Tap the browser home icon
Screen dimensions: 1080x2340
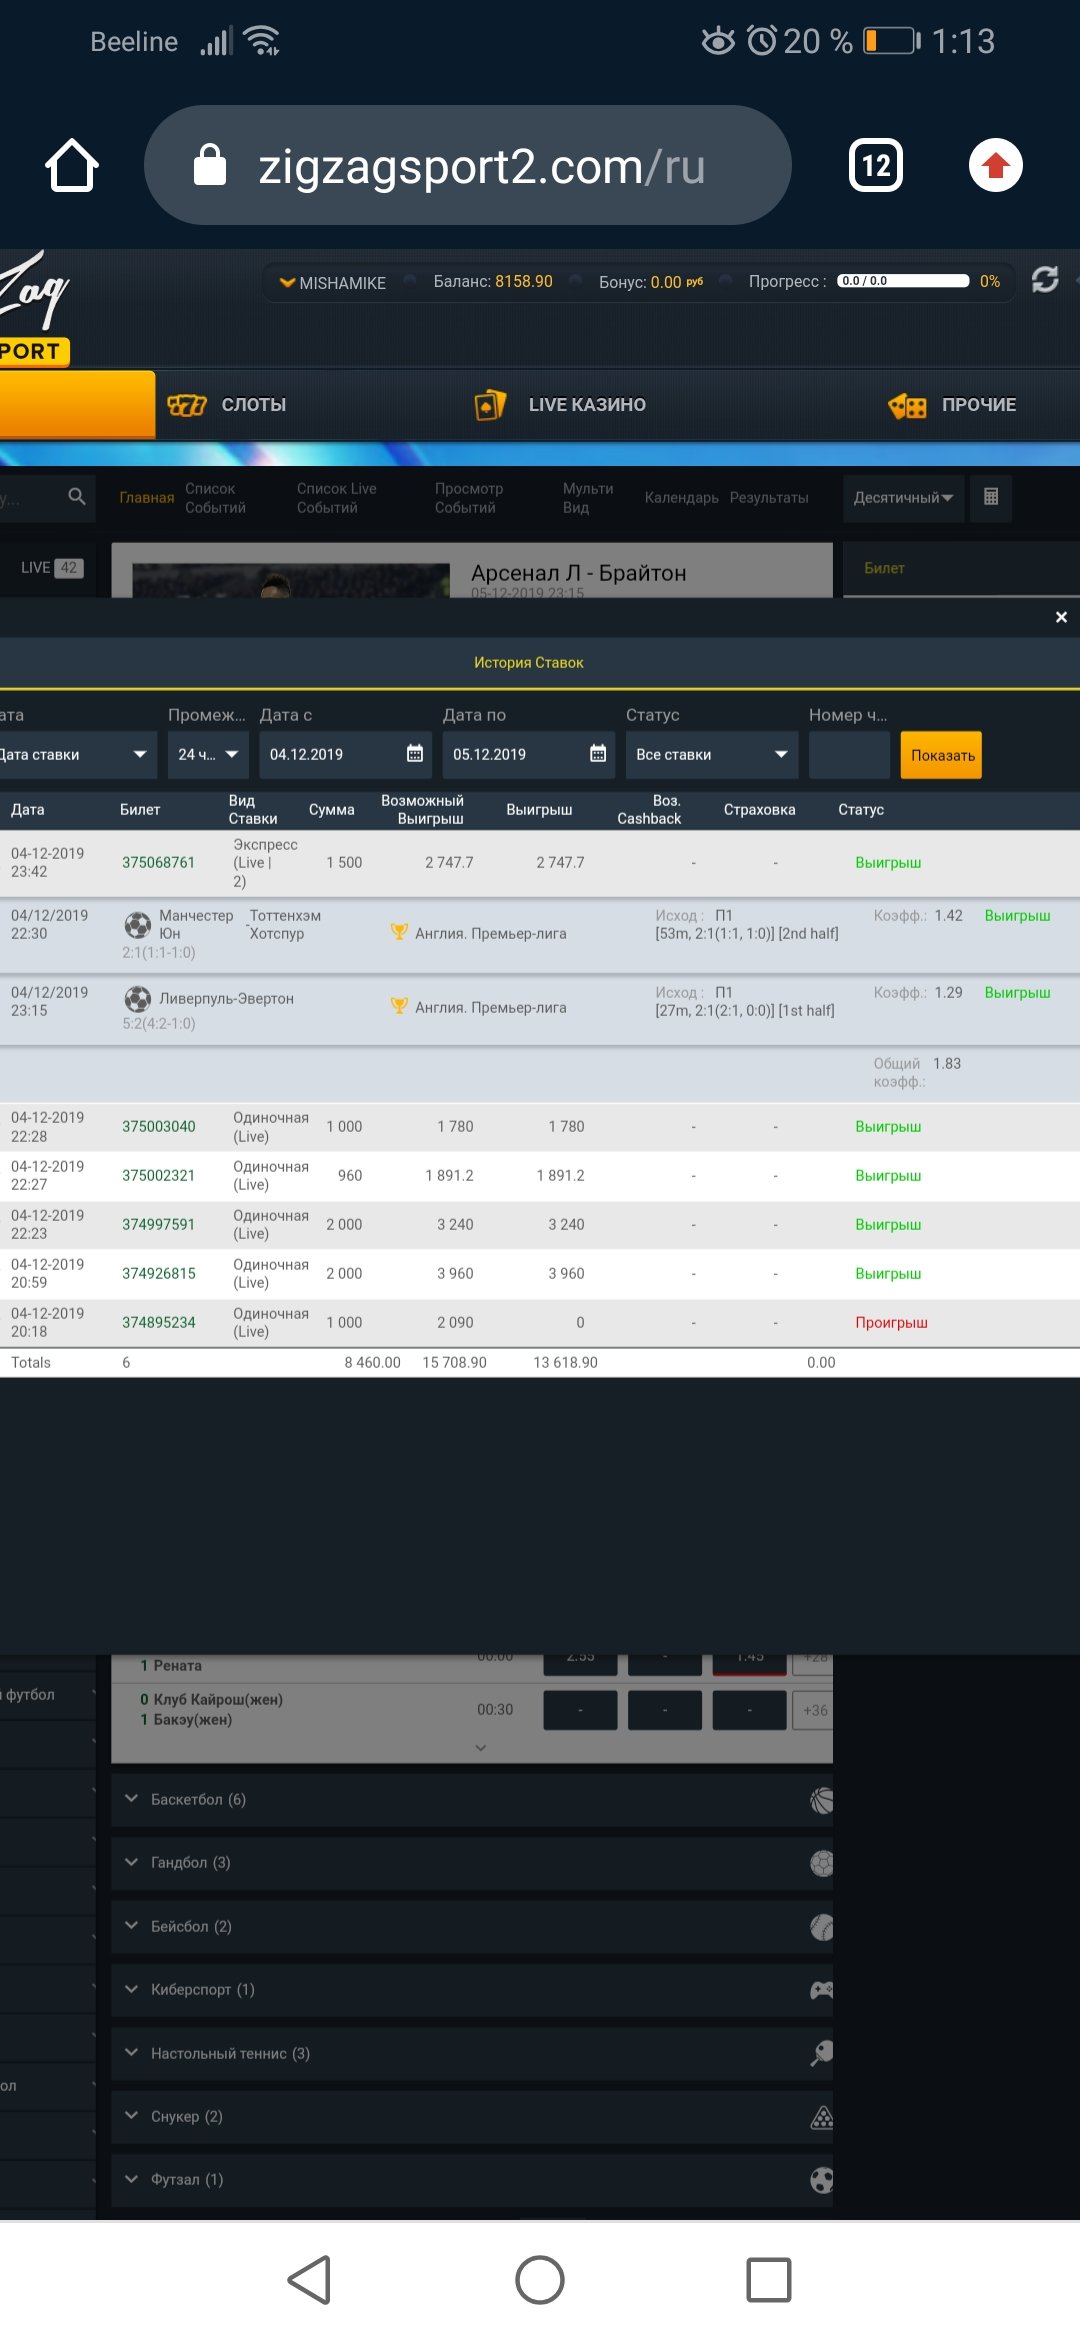[x=72, y=166]
